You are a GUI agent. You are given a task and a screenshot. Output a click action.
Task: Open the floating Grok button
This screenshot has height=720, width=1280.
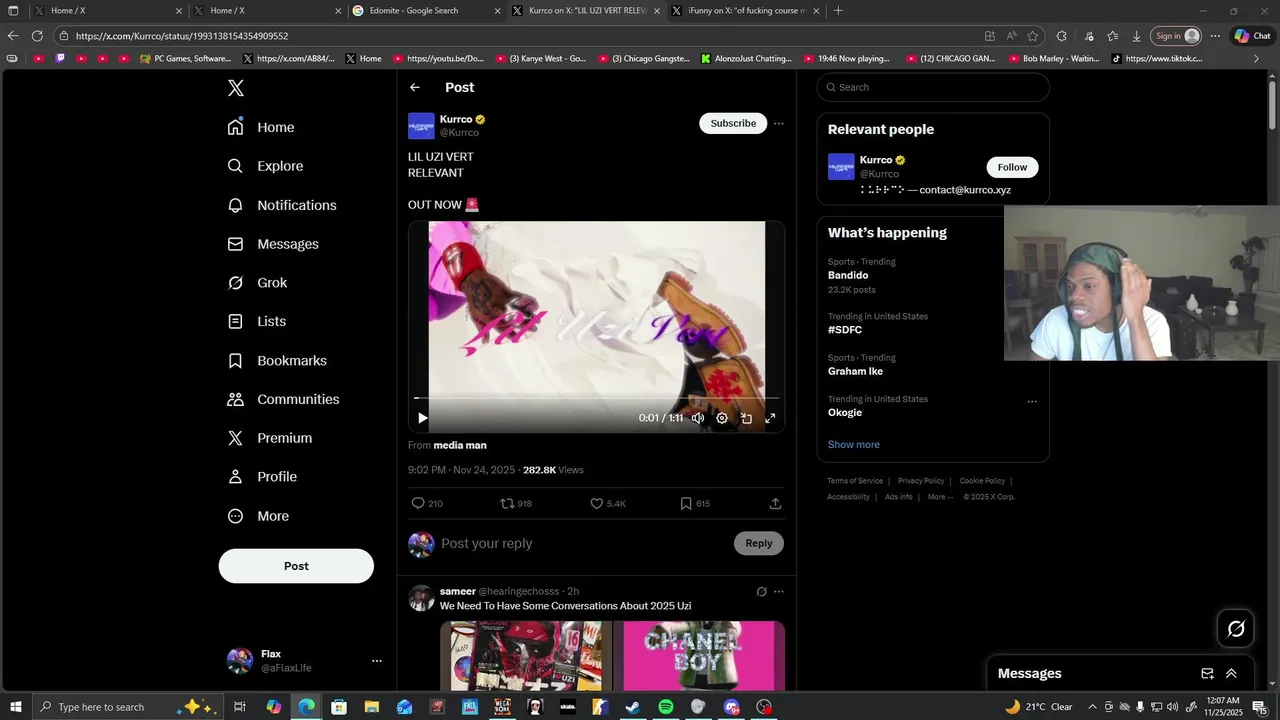1236,629
